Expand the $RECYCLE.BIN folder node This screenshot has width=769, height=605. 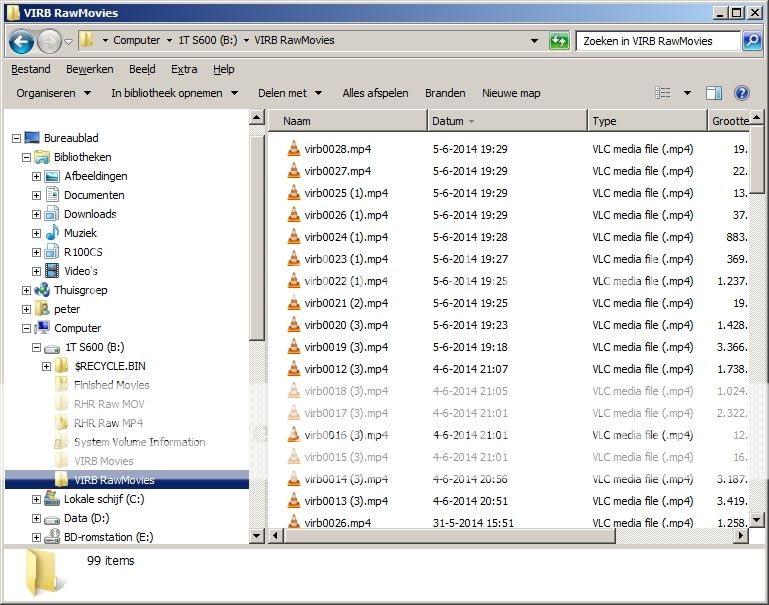click(x=47, y=367)
